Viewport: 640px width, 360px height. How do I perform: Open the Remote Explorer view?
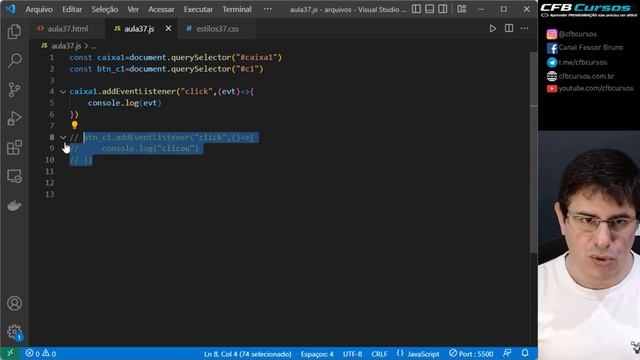pyautogui.click(x=14, y=176)
